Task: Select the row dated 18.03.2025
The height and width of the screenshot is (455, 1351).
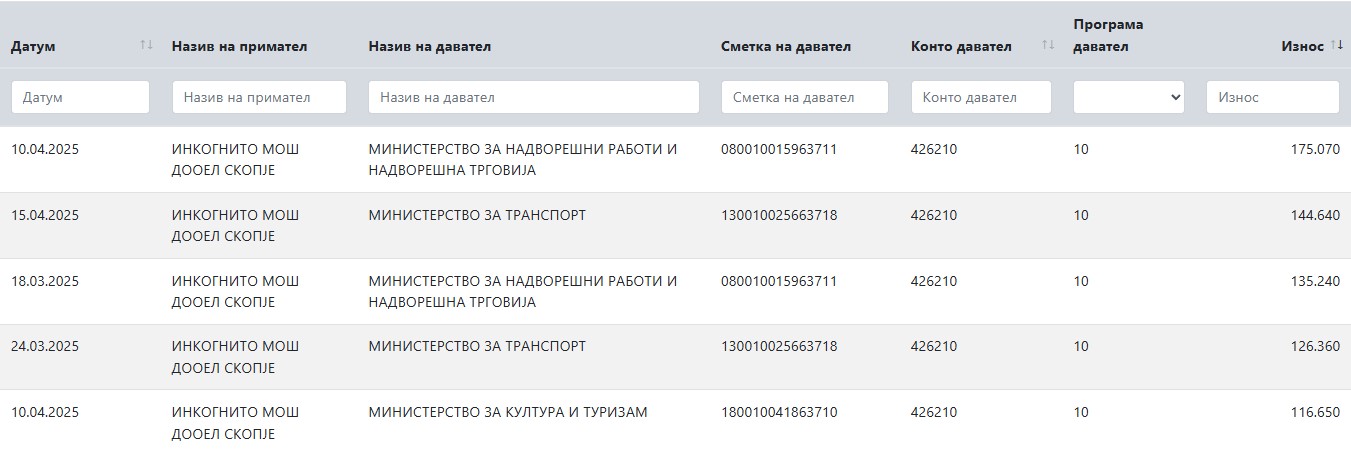Action: click(675, 292)
